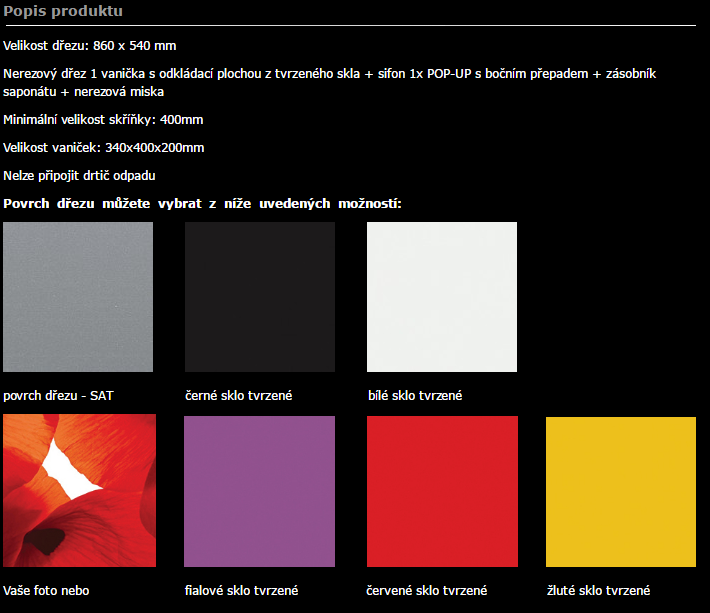Viewport: 710px width, 613px height.
Task: Select the grey SAT surface swatch
Action: click(78, 297)
